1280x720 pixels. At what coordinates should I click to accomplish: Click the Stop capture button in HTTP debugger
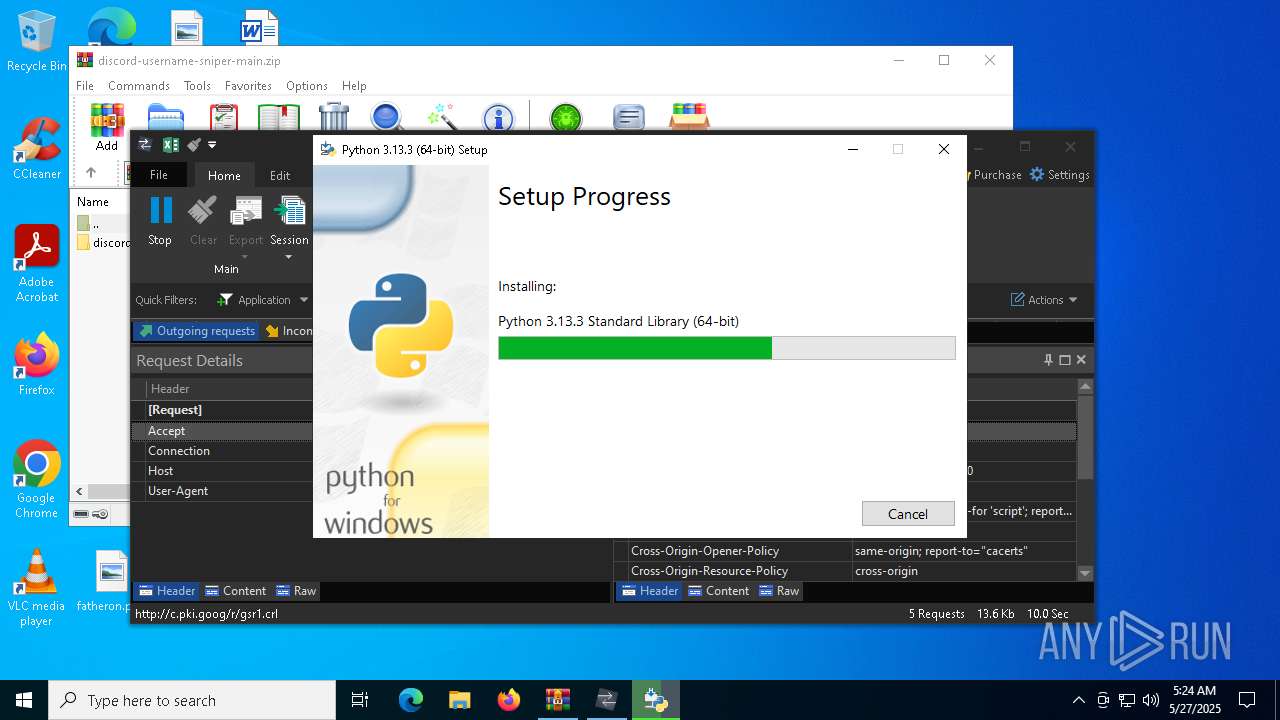point(160,220)
